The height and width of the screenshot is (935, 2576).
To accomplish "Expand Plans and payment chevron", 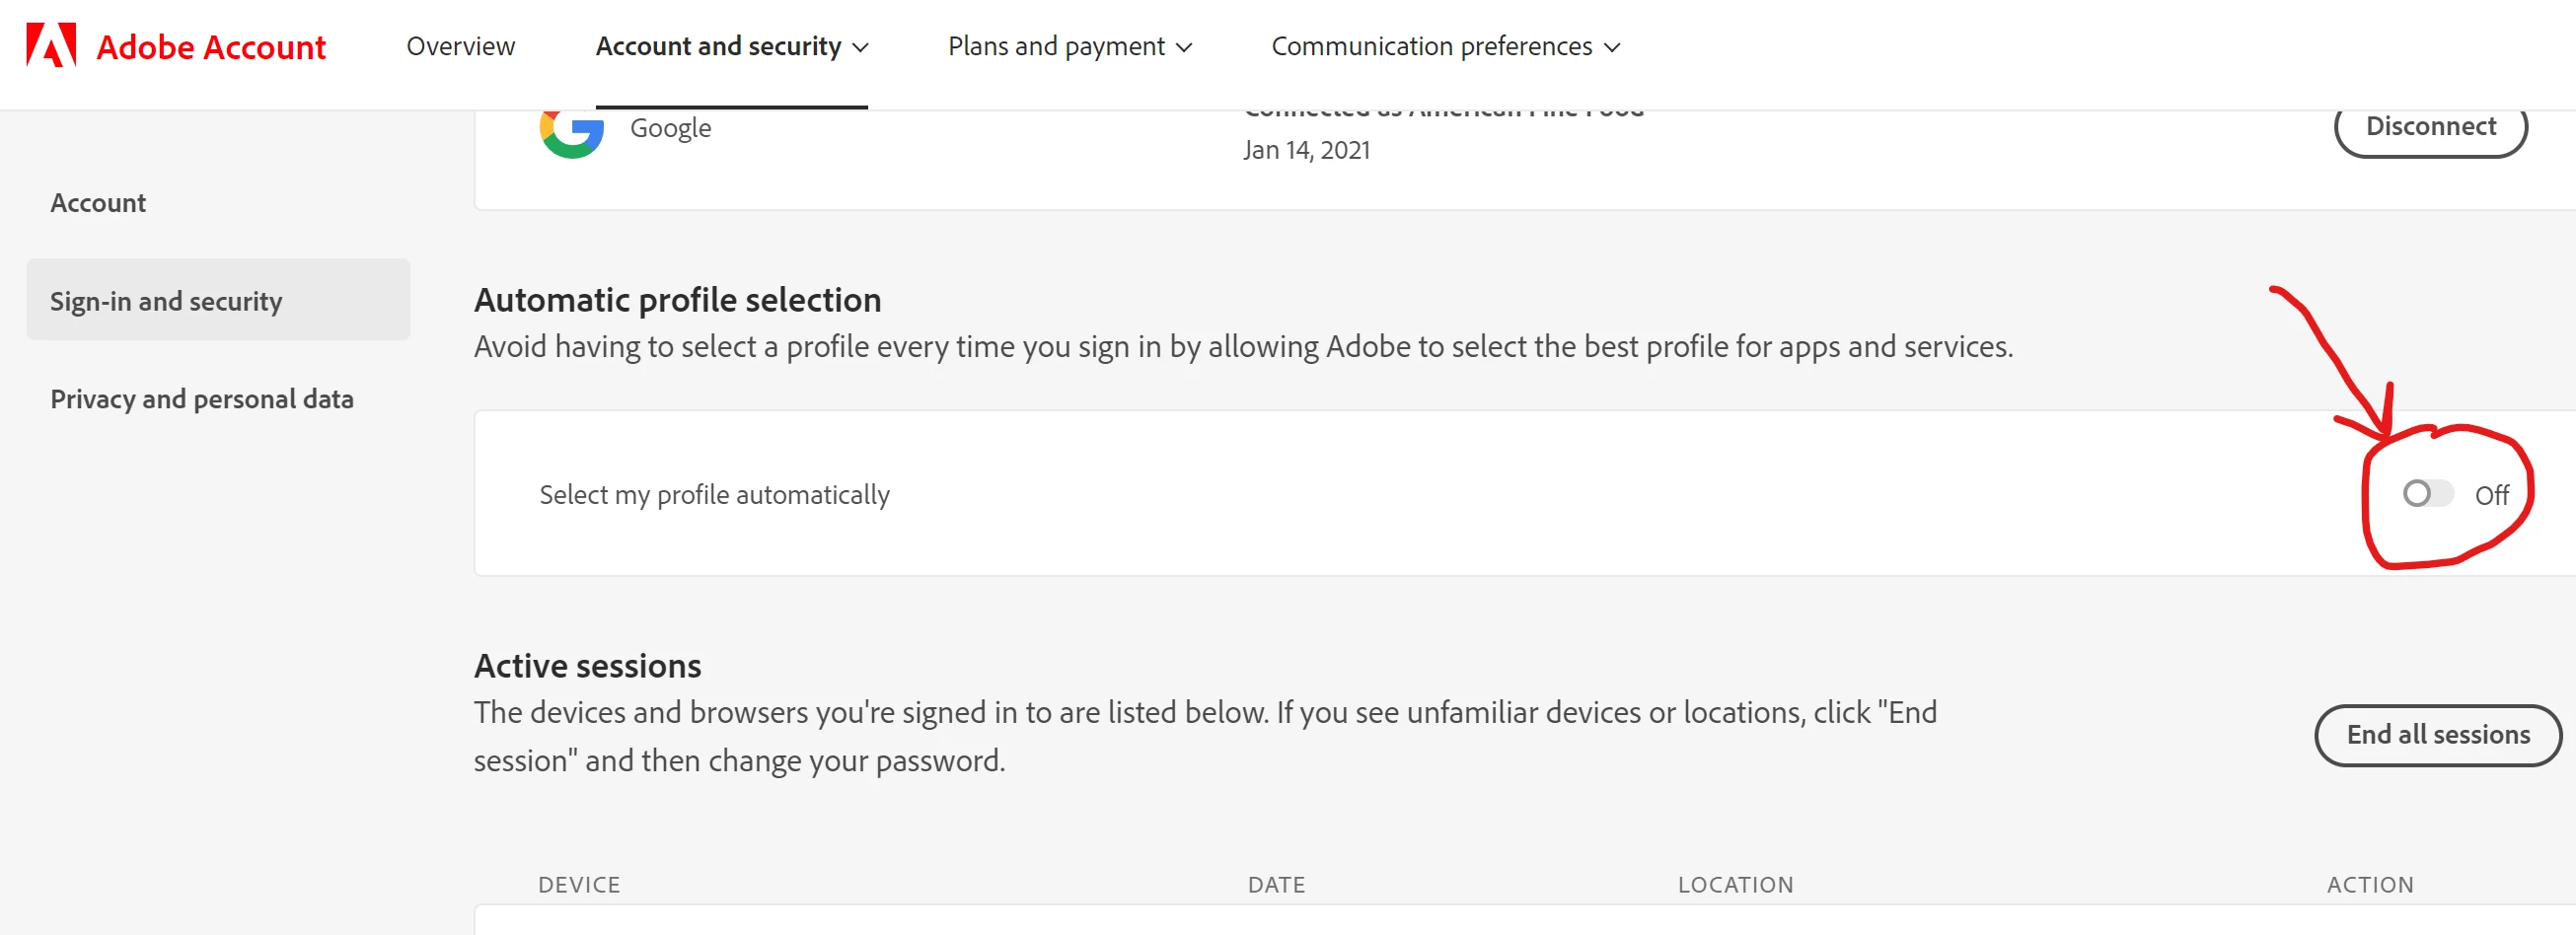I will (1184, 47).
